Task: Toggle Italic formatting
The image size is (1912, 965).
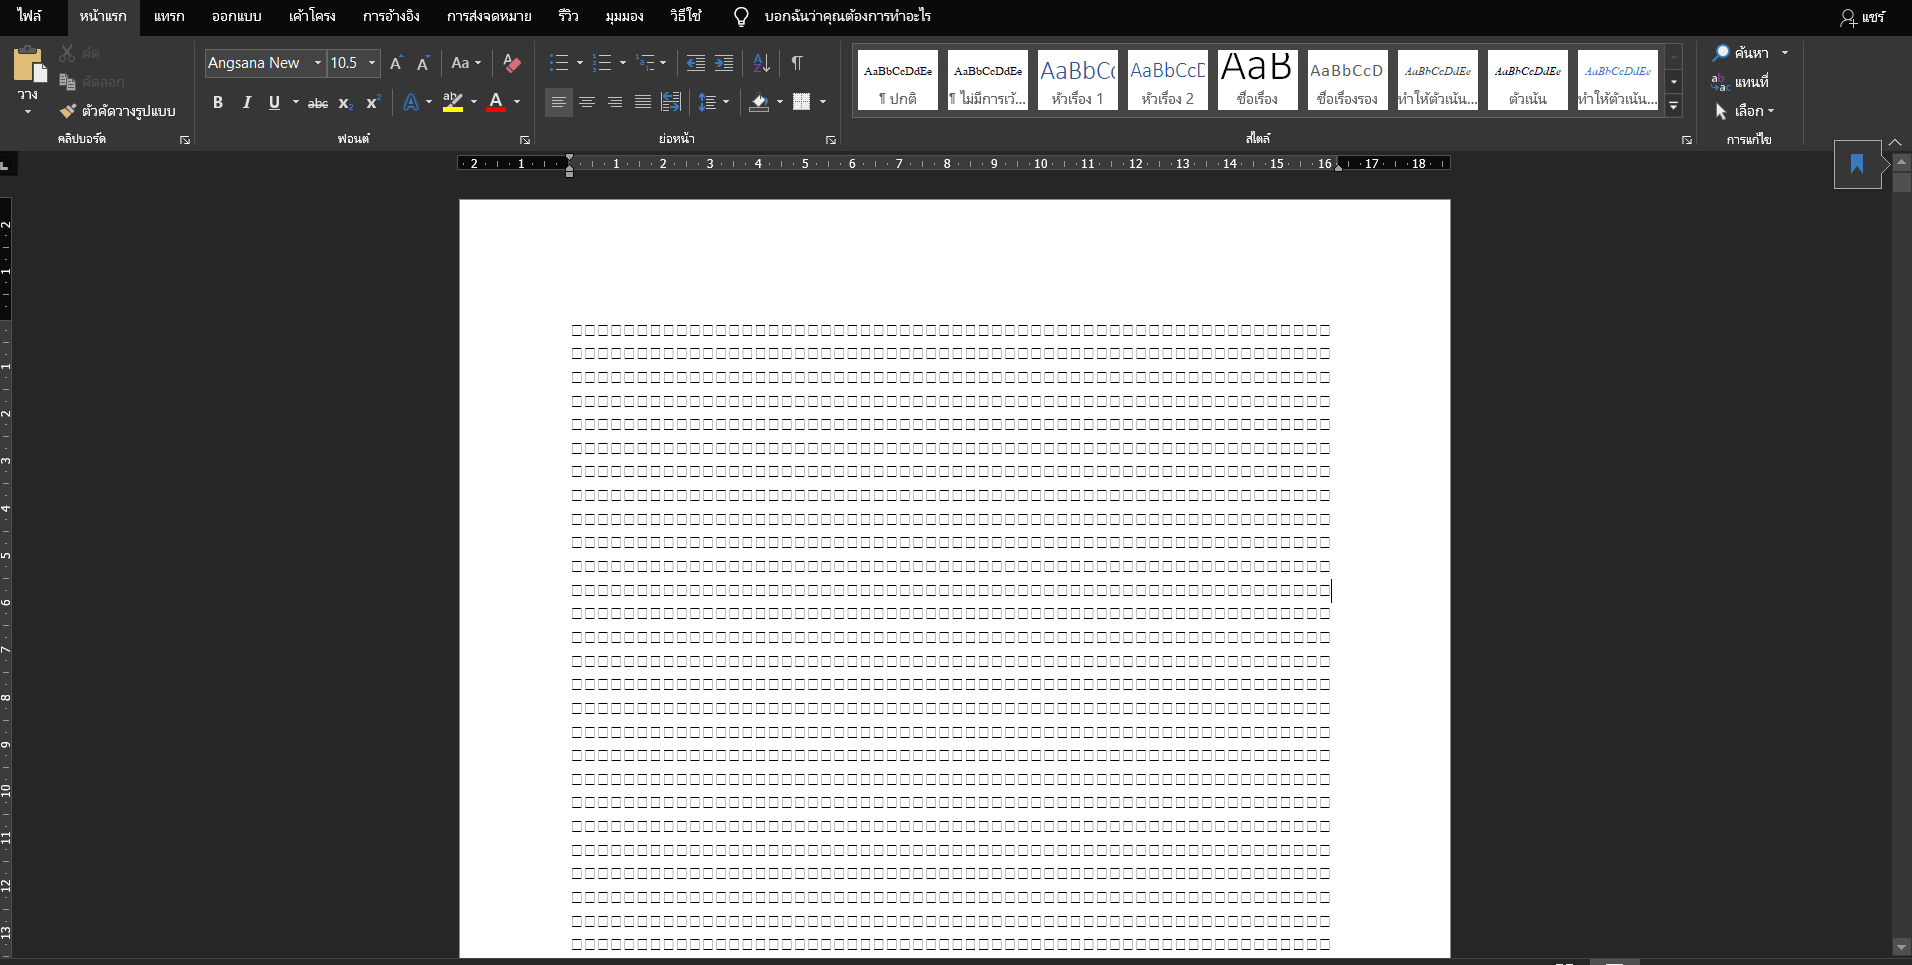Action: pyautogui.click(x=246, y=102)
